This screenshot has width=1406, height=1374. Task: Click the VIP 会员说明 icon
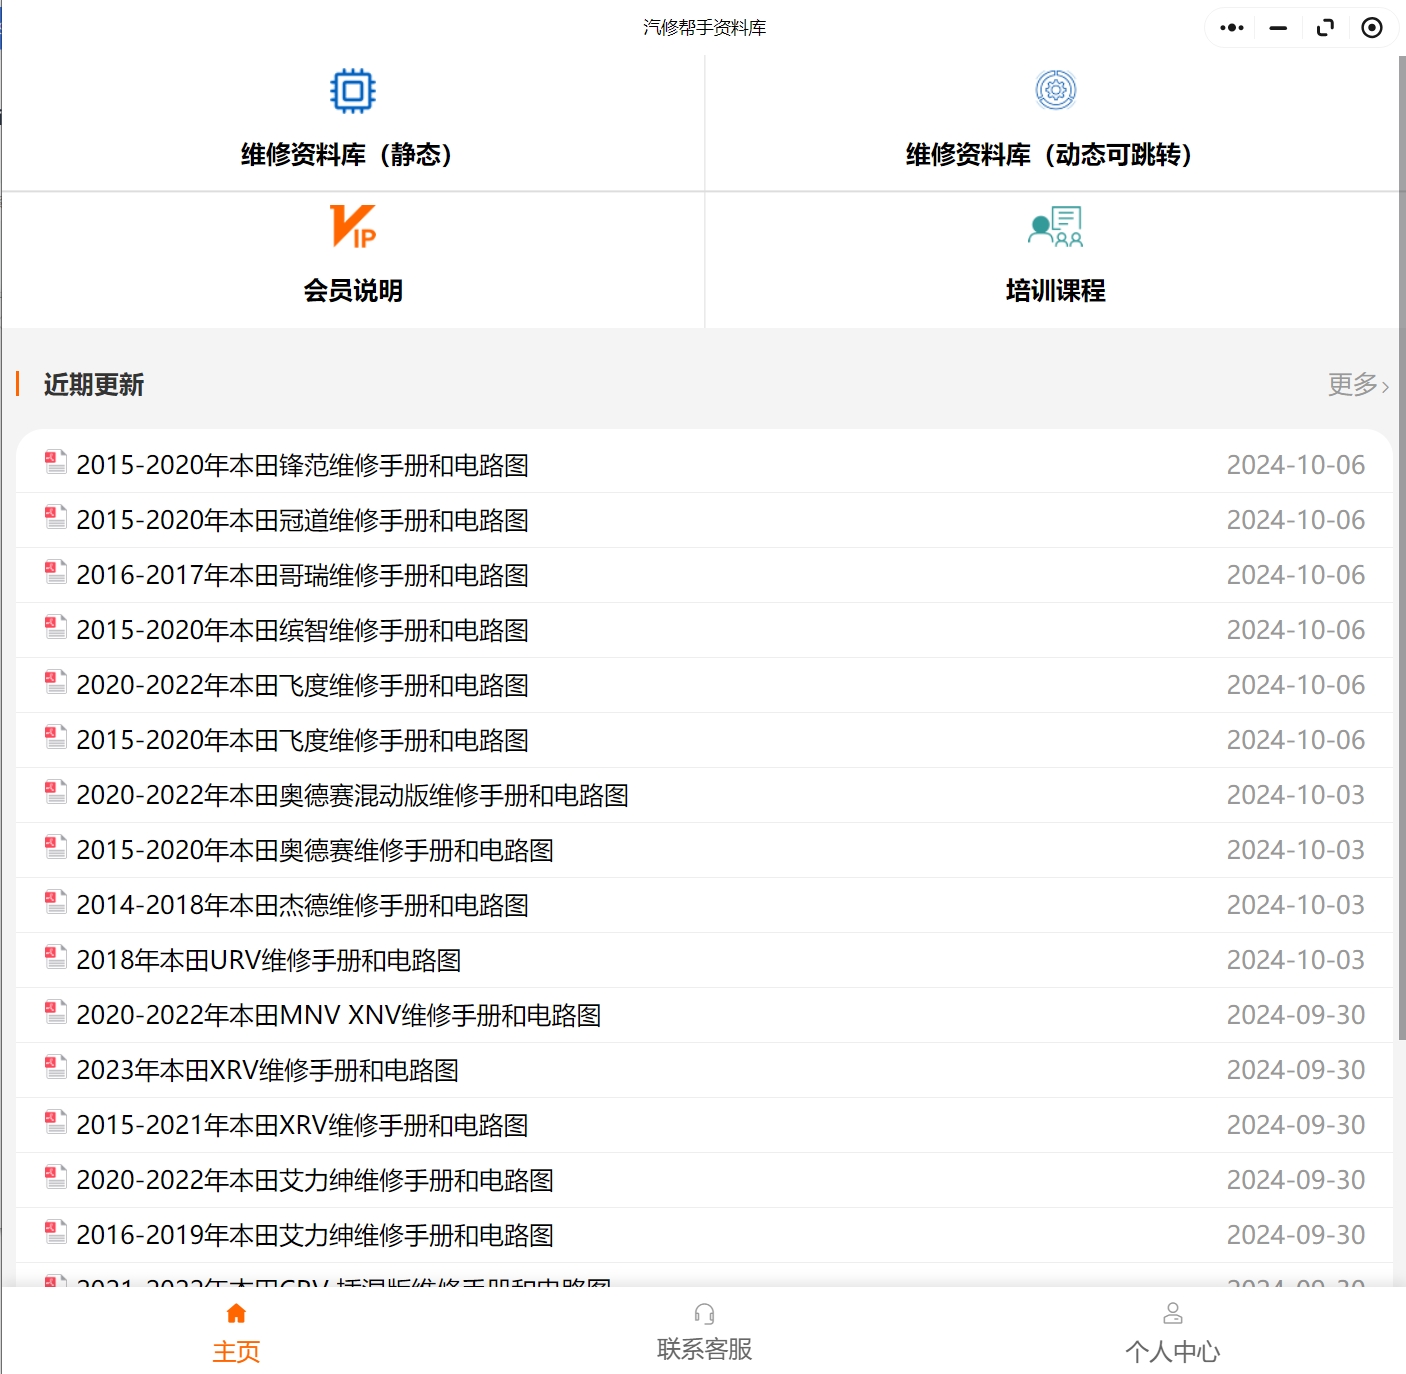(353, 228)
